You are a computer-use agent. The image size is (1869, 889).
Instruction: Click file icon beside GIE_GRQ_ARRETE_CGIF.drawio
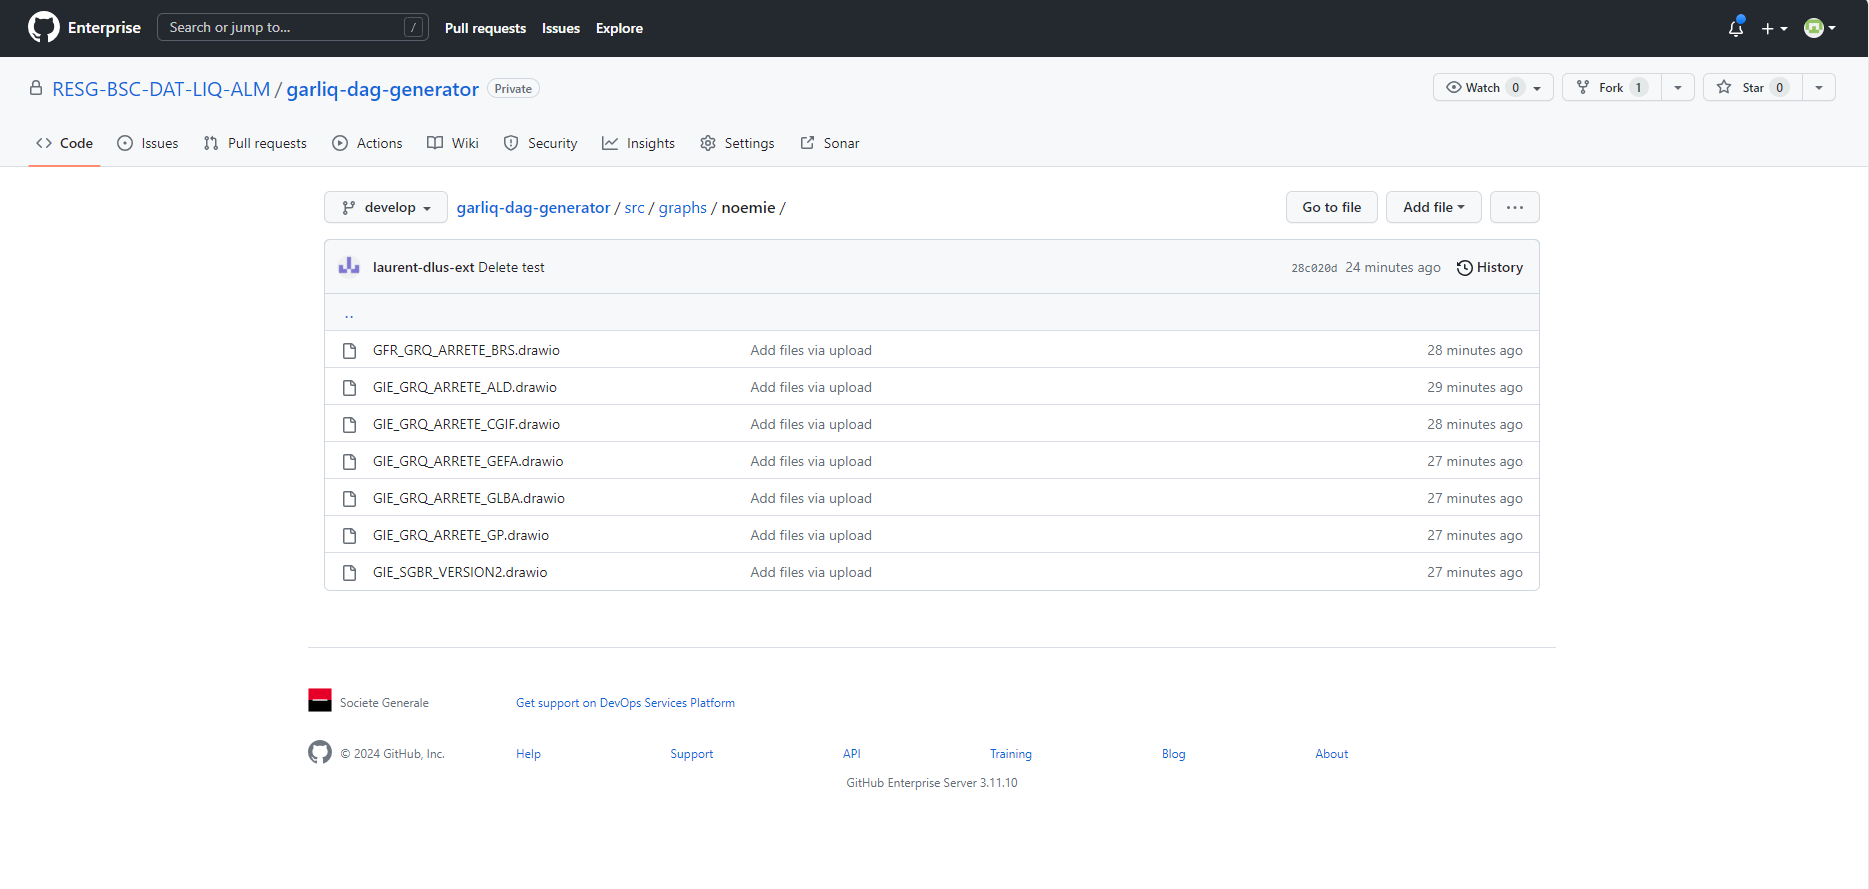click(349, 425)
